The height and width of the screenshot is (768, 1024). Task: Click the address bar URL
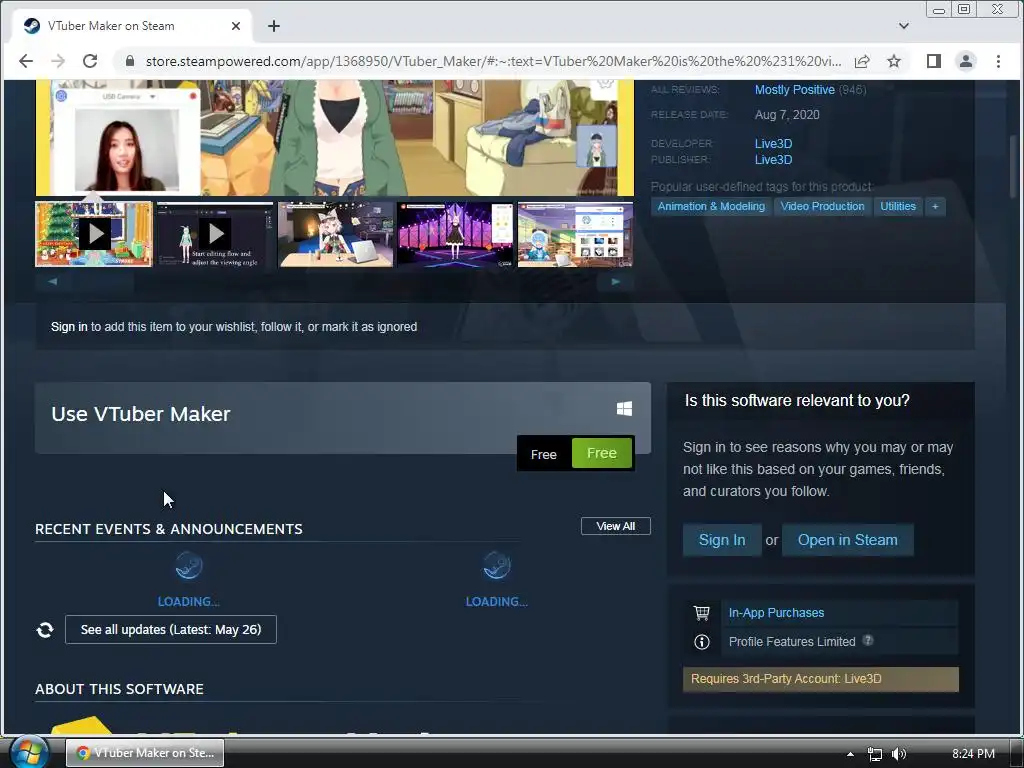[493, 61]
